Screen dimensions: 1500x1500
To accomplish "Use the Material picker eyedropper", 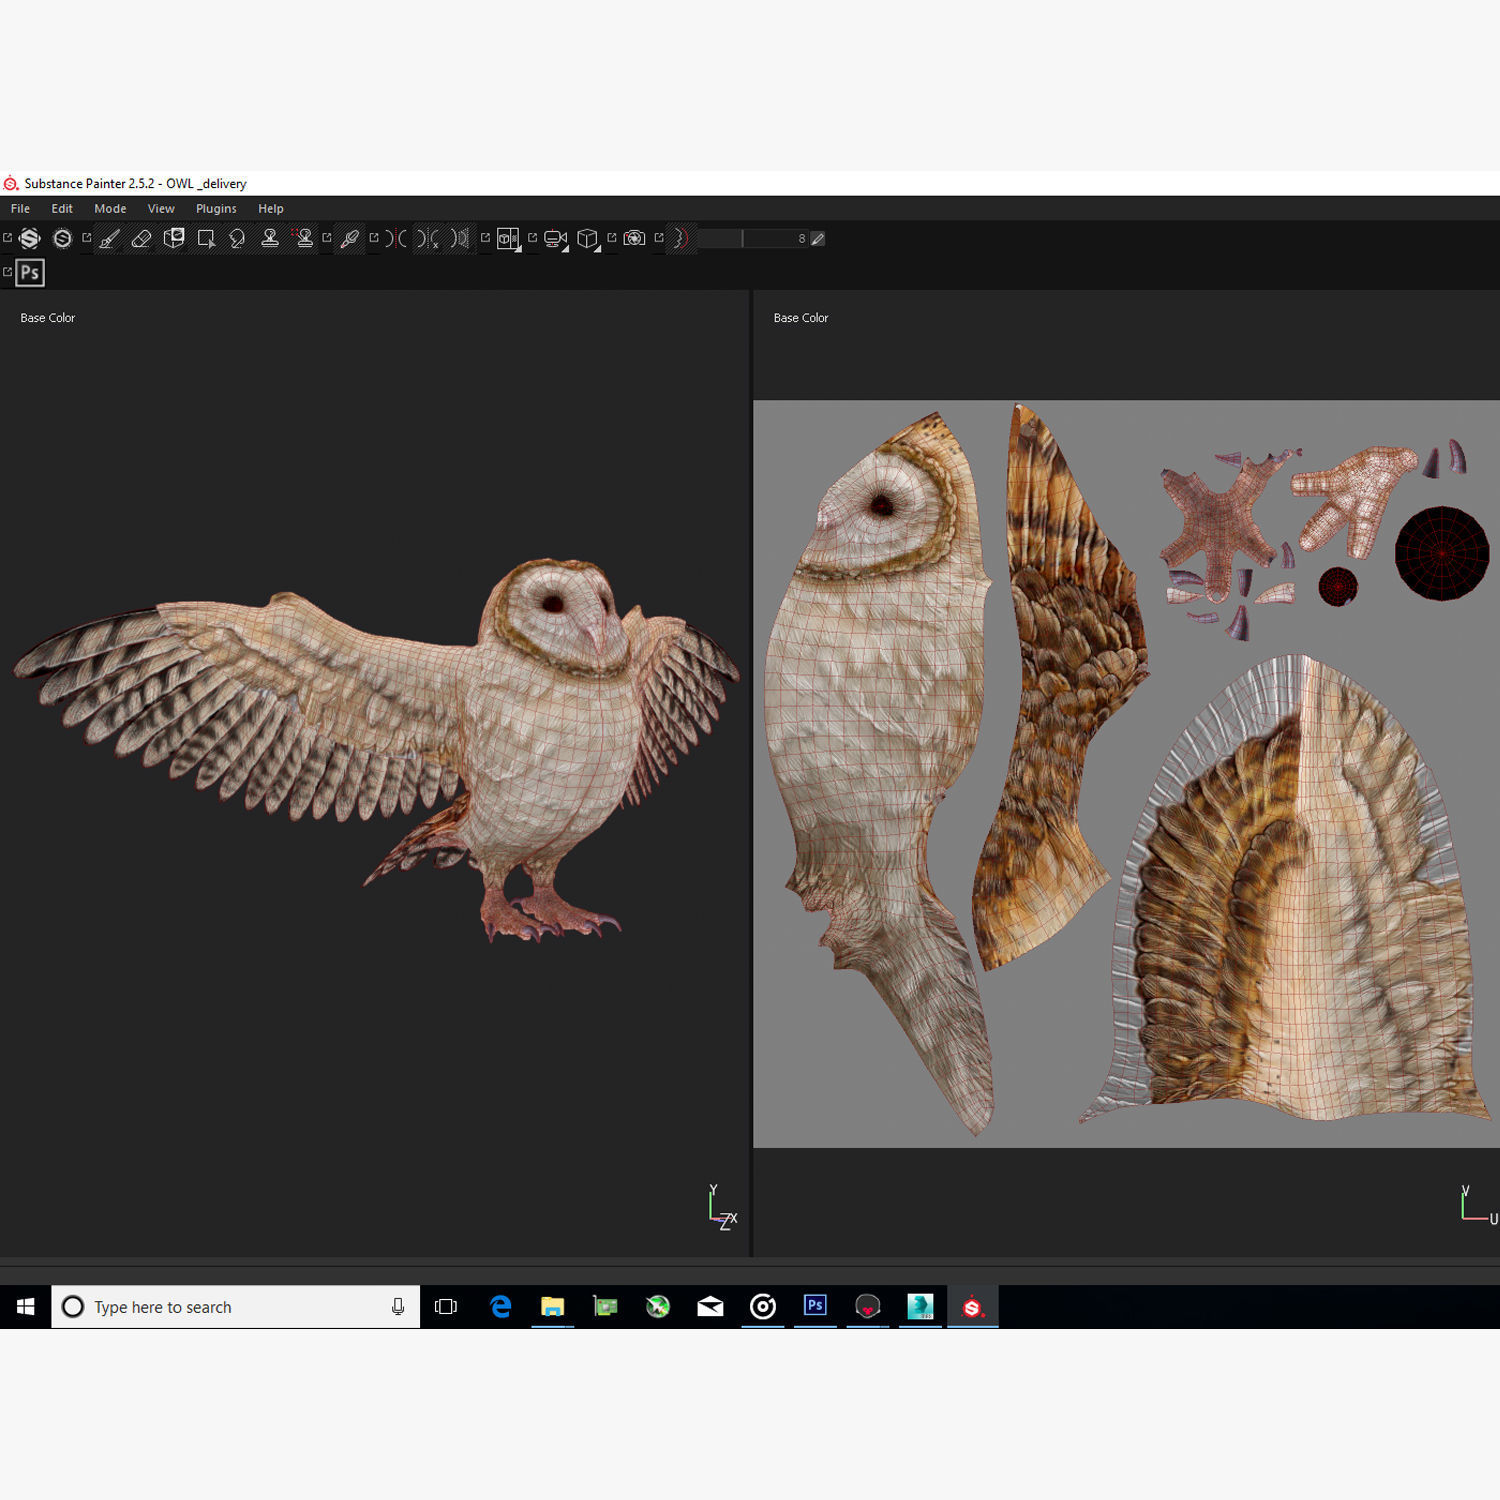I will (350, 239).
